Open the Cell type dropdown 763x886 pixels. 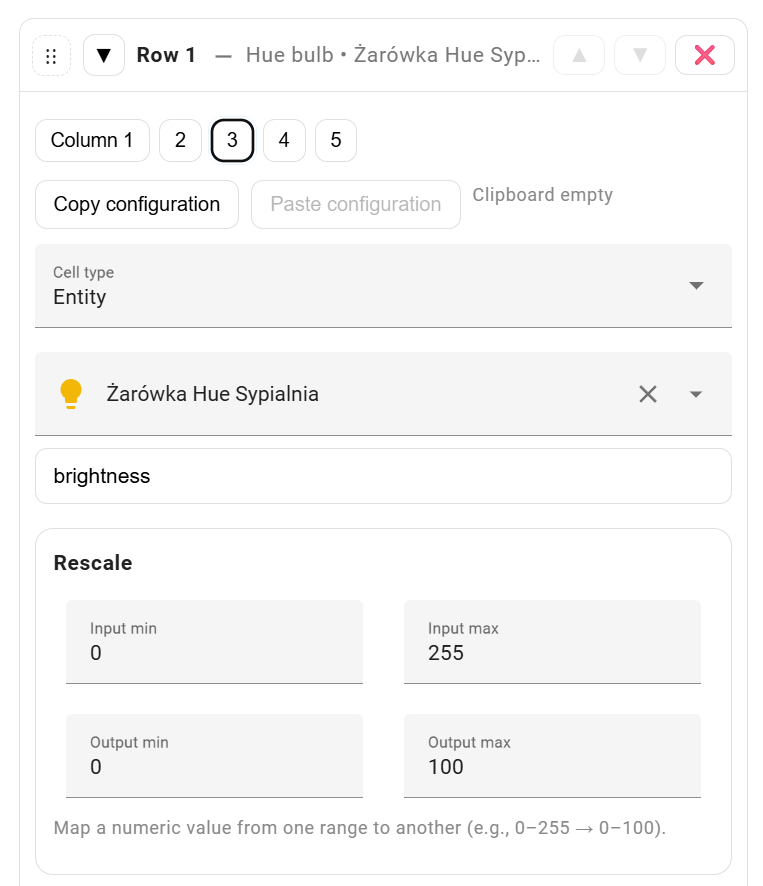point(383,286)
